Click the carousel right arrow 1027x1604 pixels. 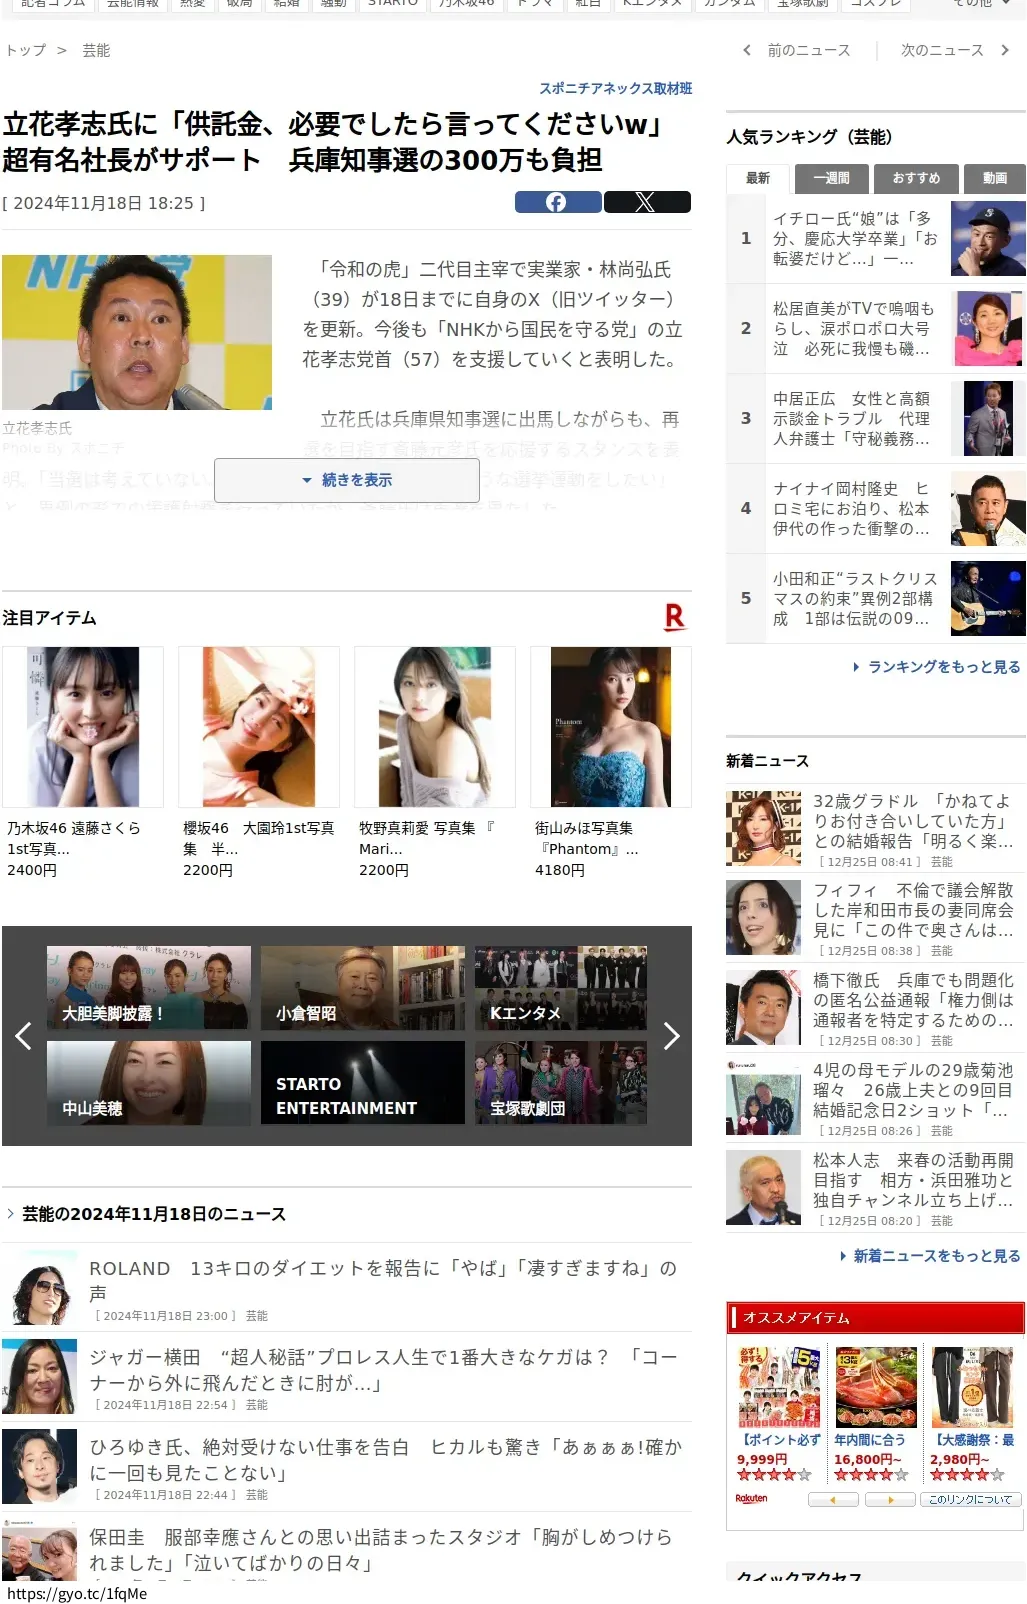tap(671, 1036)
